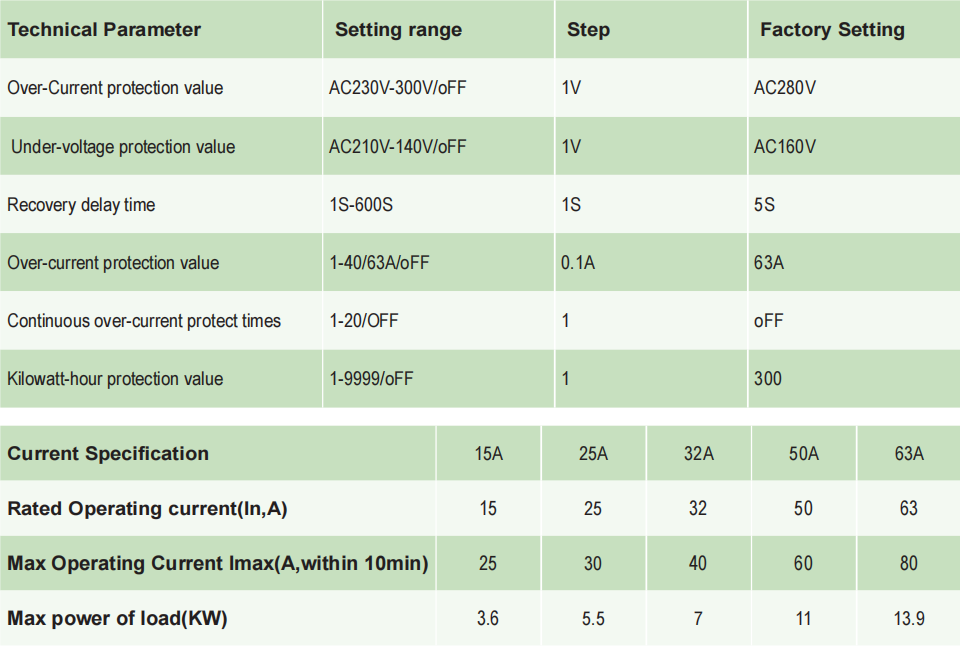Screen dimensions: 960x648
Task: Click the "Factory Setting" column header
Action: [x=832, y=30]
